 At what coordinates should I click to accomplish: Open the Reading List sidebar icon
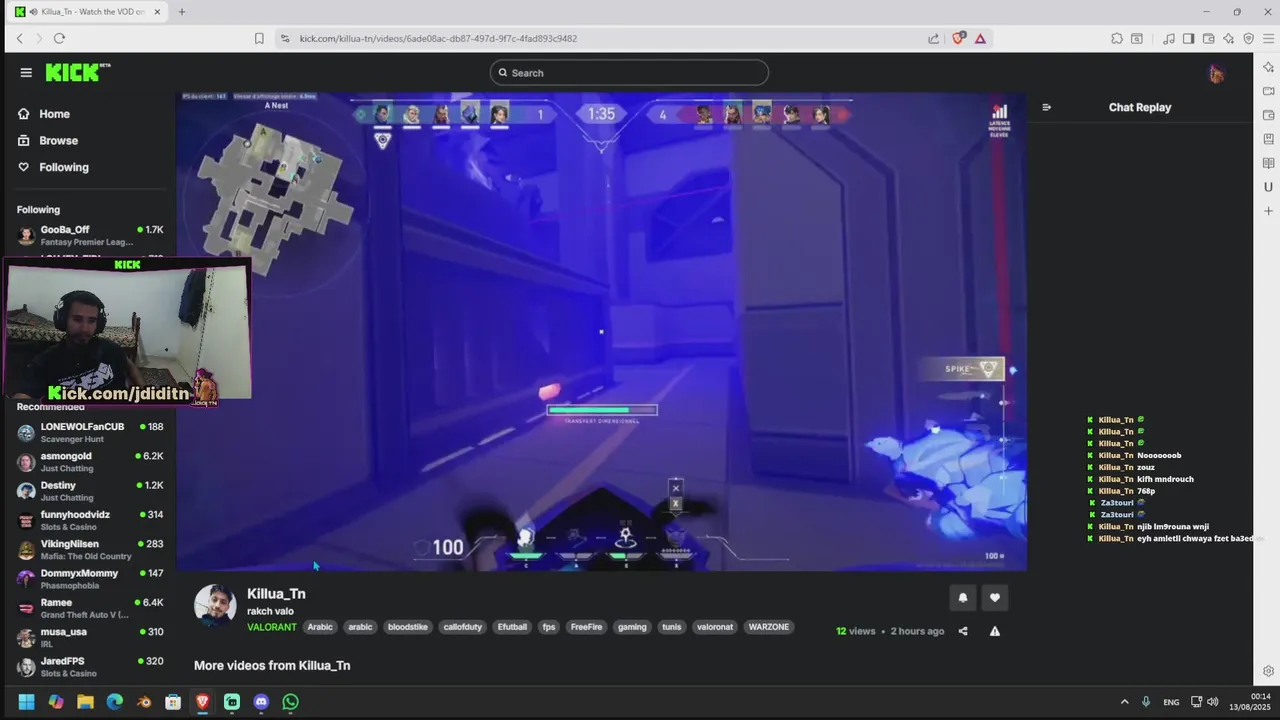point(1268,139)
